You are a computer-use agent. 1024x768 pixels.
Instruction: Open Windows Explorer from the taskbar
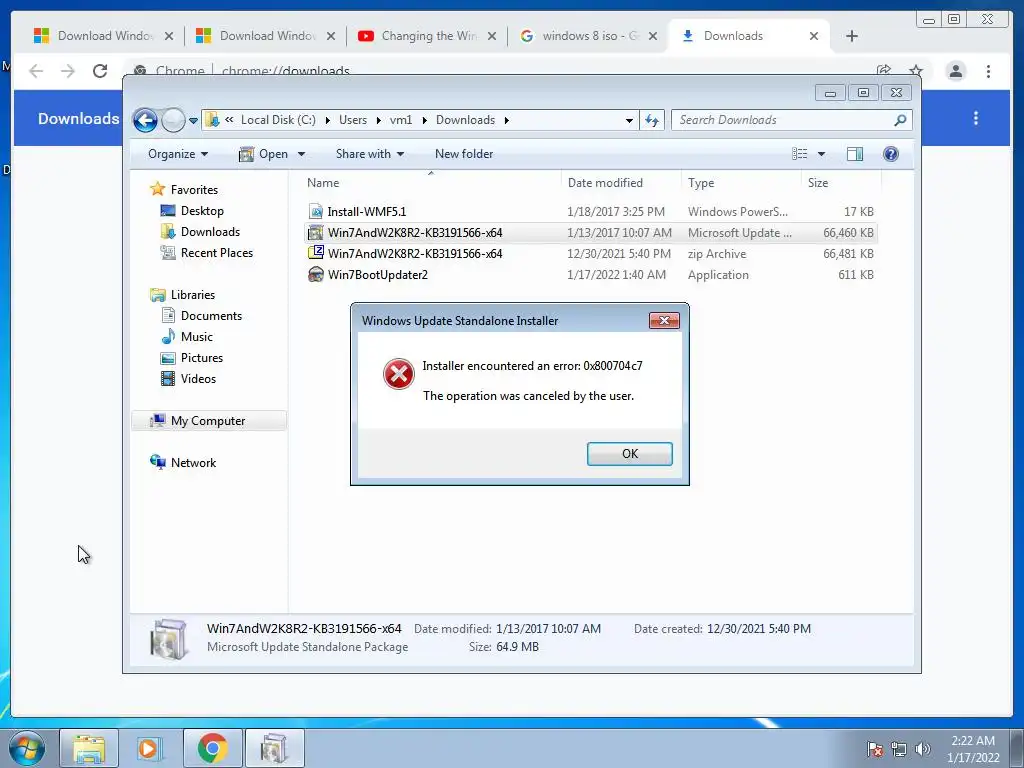point(89,748)
